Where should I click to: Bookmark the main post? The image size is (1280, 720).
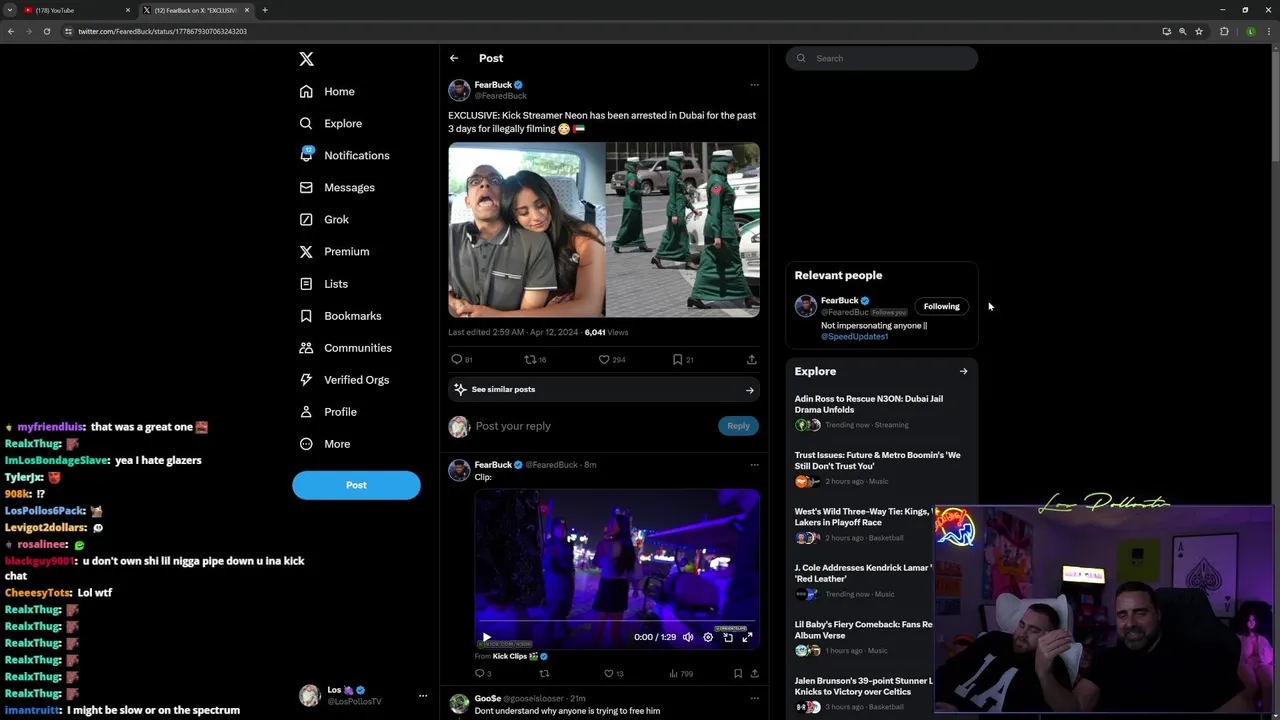point(677,359)
